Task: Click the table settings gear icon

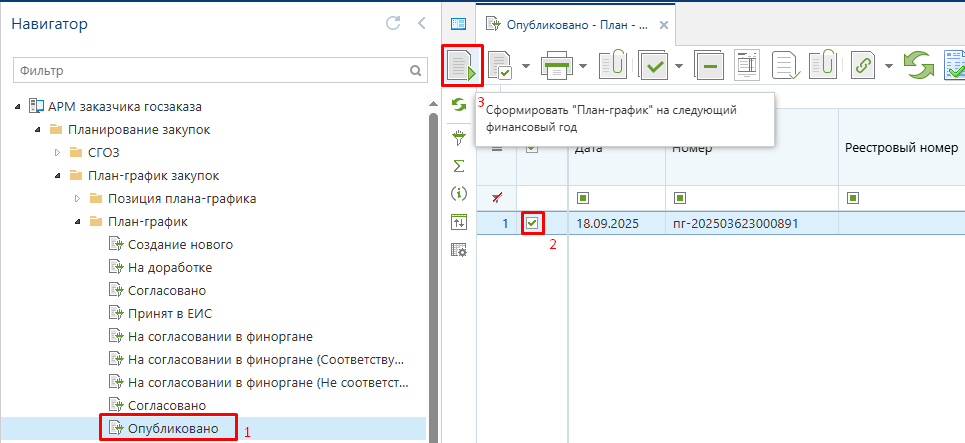Action: pyautogui.click(x=459, y=250)
